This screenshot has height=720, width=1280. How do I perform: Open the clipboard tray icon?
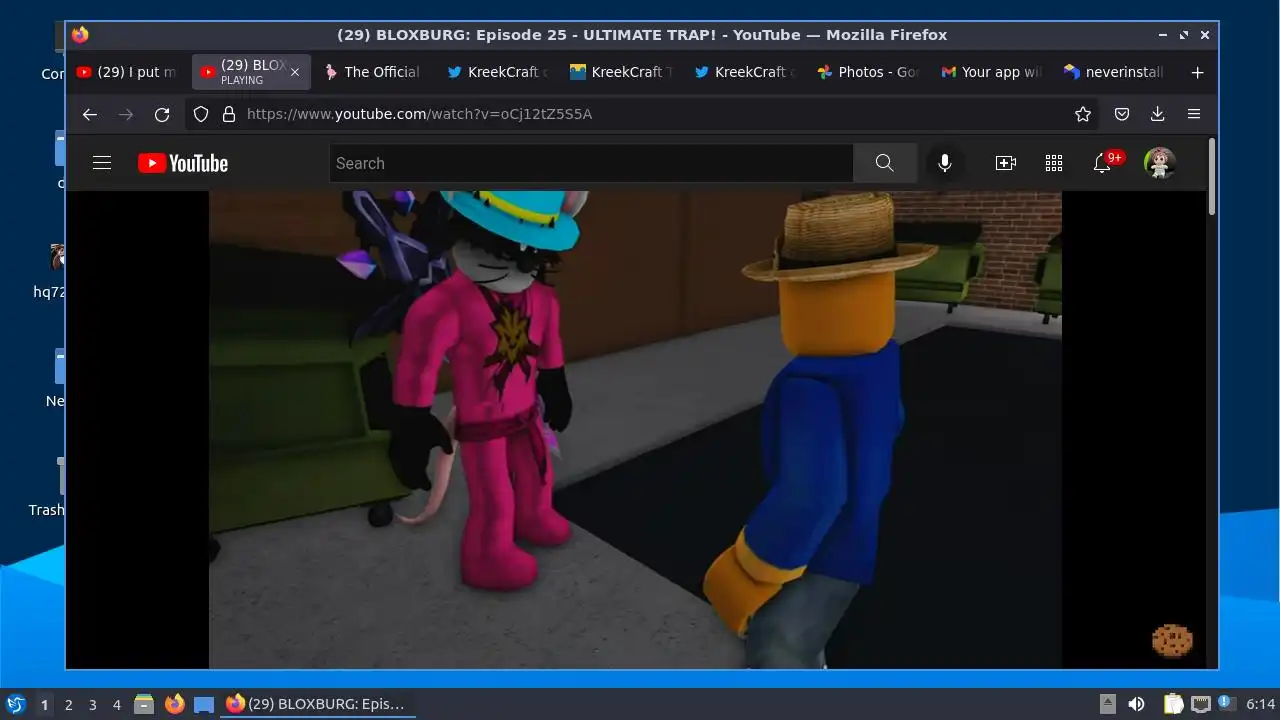[1172, 704]
